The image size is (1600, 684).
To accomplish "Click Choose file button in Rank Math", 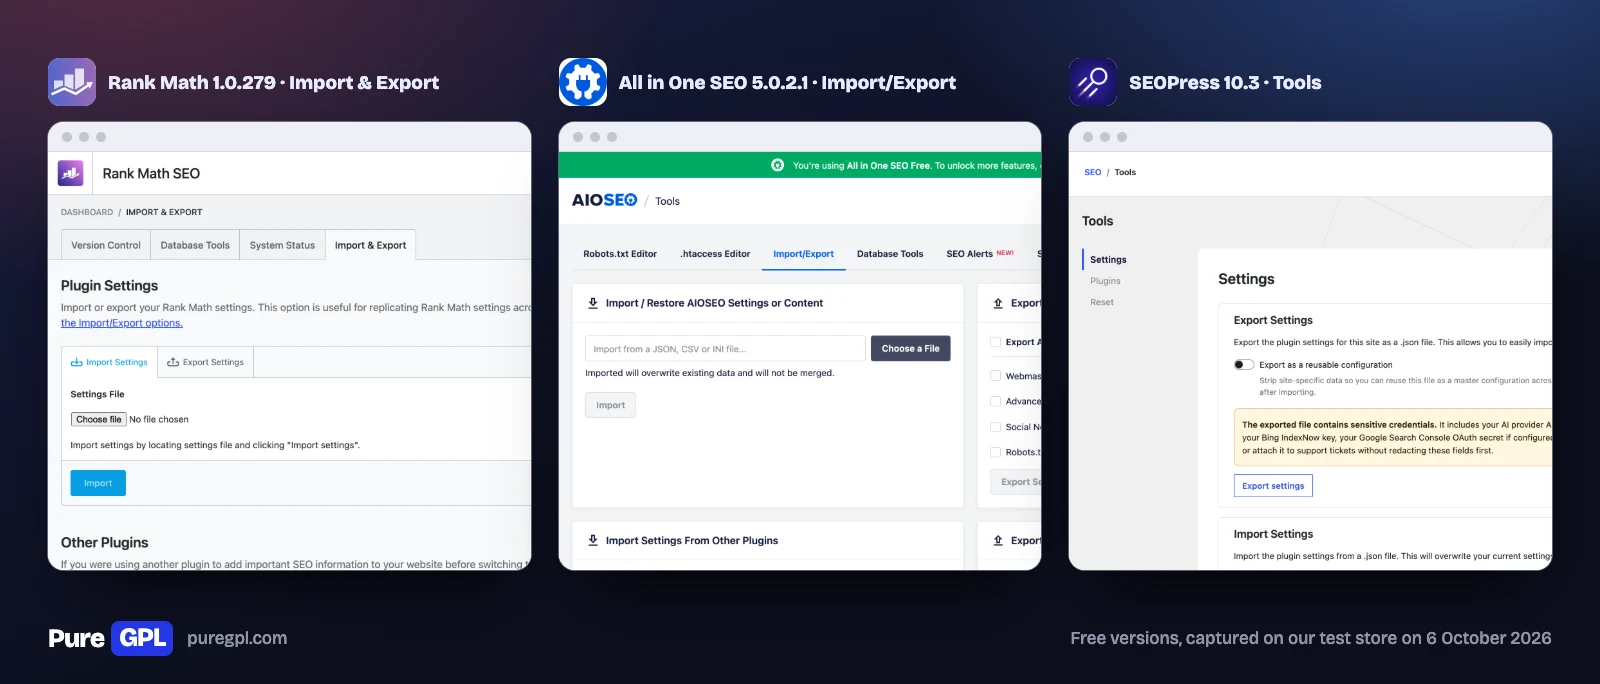I will coord(98,419).
